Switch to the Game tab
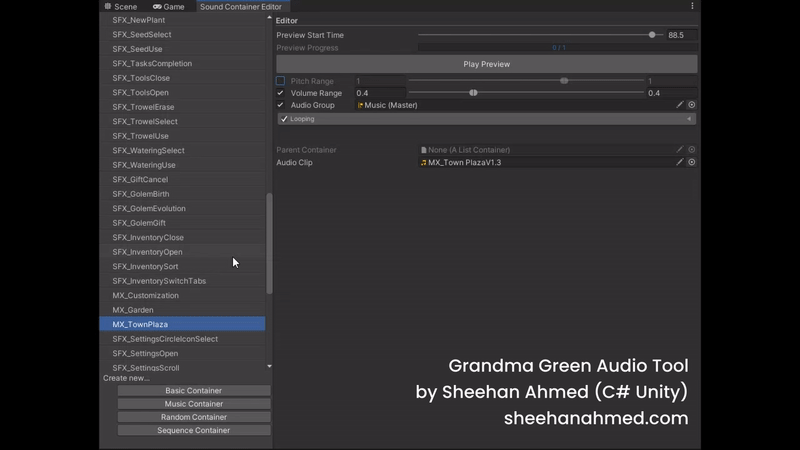 (168, 6)
